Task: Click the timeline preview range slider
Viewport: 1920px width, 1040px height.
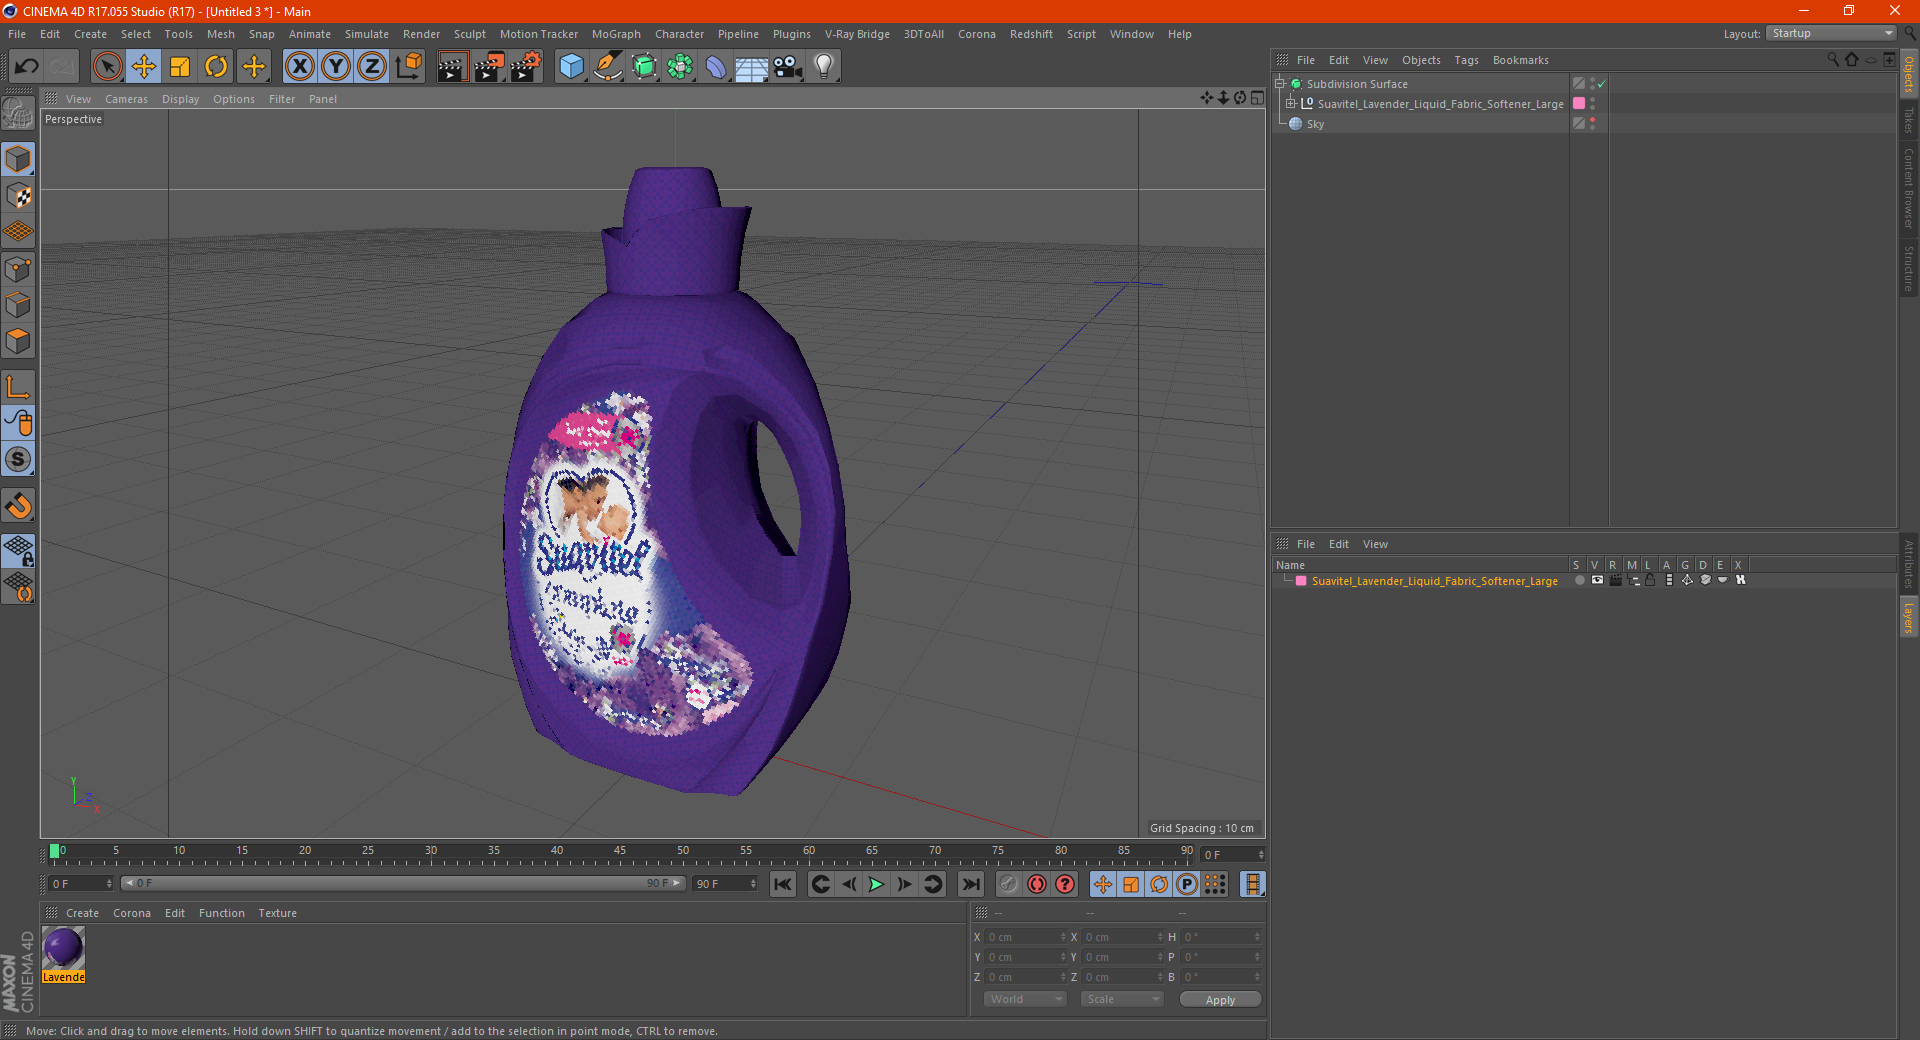Action: pyautogui.click(x=403, y=883)
